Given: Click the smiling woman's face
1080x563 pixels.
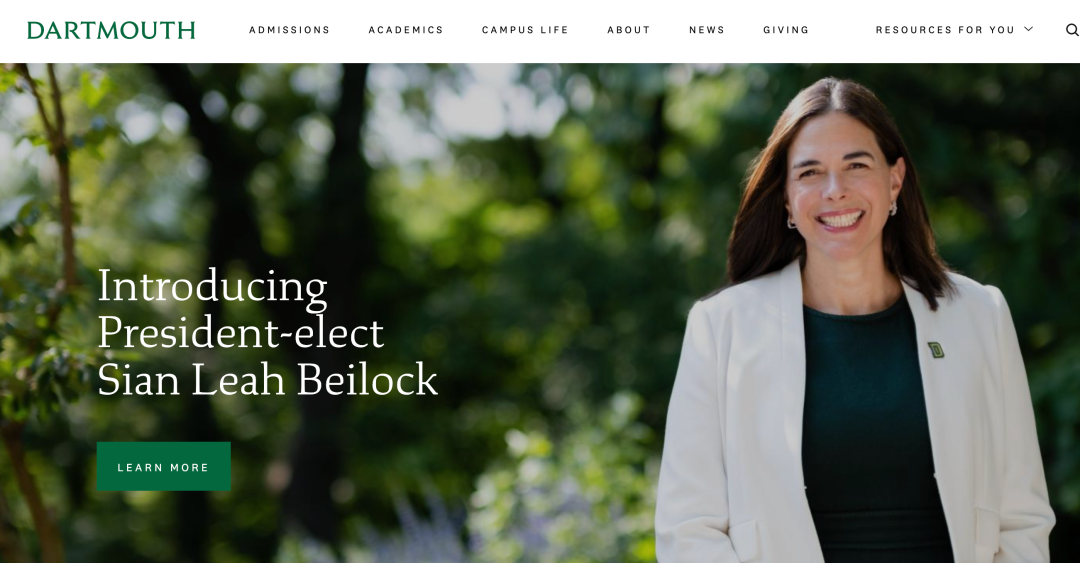Looking at the screenshot, I should click(x=844, y=181).
